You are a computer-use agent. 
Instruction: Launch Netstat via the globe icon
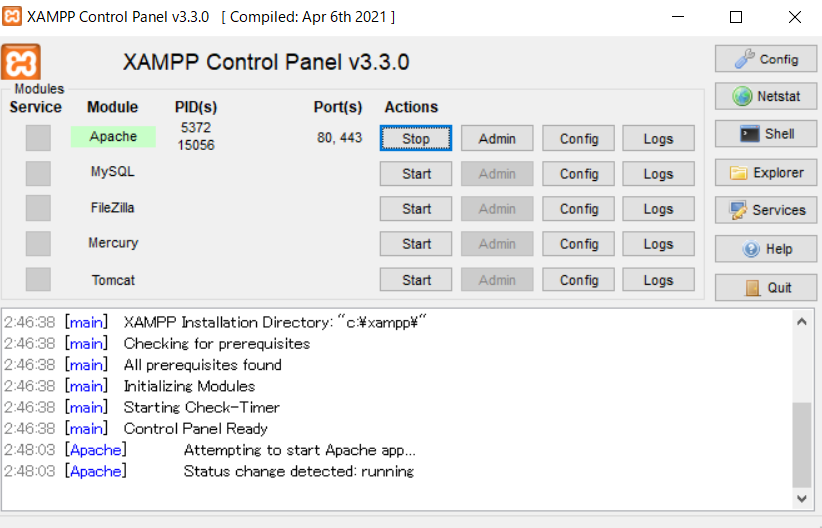(766, 96)
